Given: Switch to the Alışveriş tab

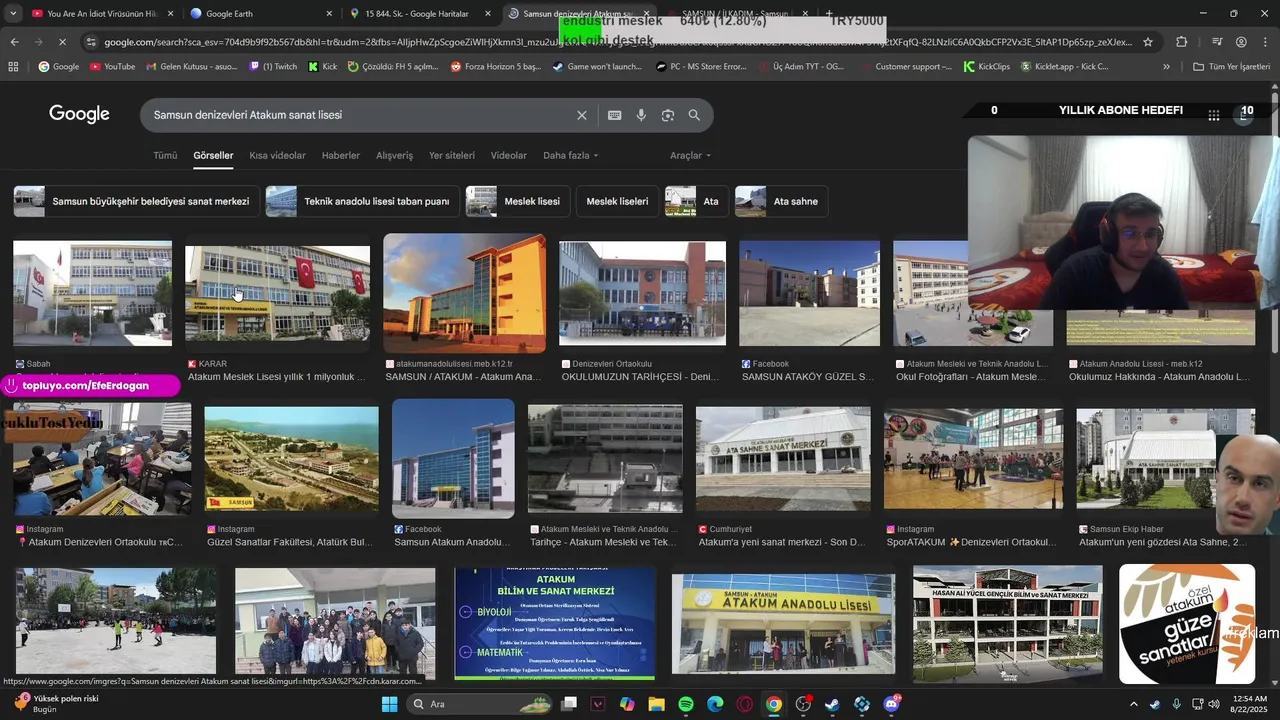Looking at the screenshot, I should click(x=394, y=156).
